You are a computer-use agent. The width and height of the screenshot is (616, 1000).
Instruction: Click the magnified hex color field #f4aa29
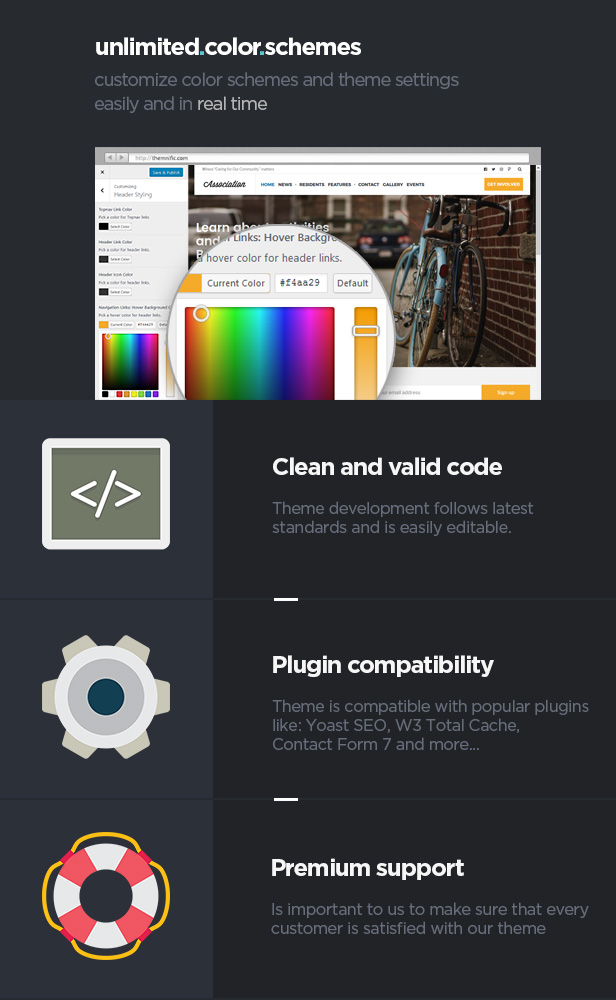300,283
